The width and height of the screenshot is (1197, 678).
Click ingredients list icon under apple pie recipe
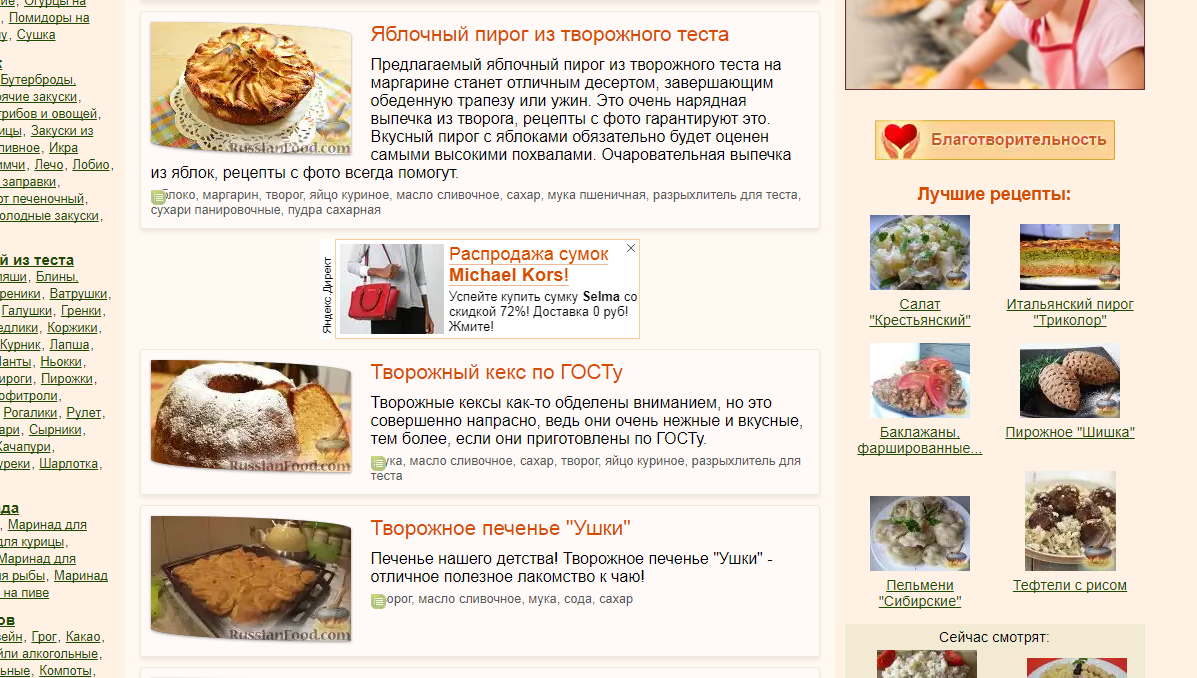[158, 197]
